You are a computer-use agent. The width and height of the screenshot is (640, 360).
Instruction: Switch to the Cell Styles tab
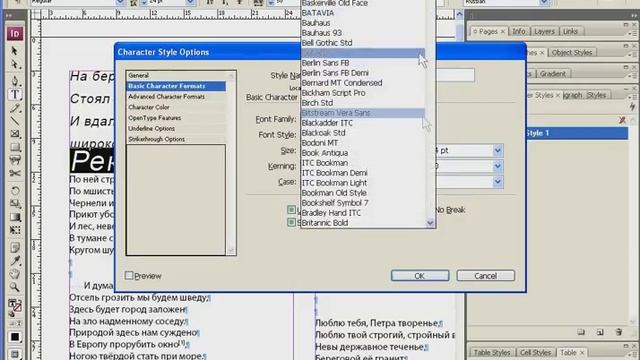535,352
